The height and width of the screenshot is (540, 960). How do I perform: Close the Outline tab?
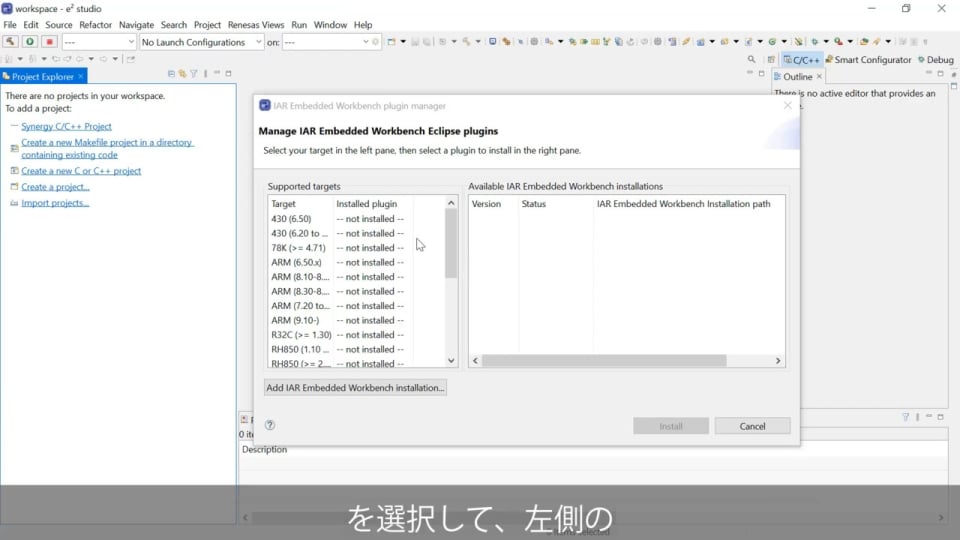819,77
